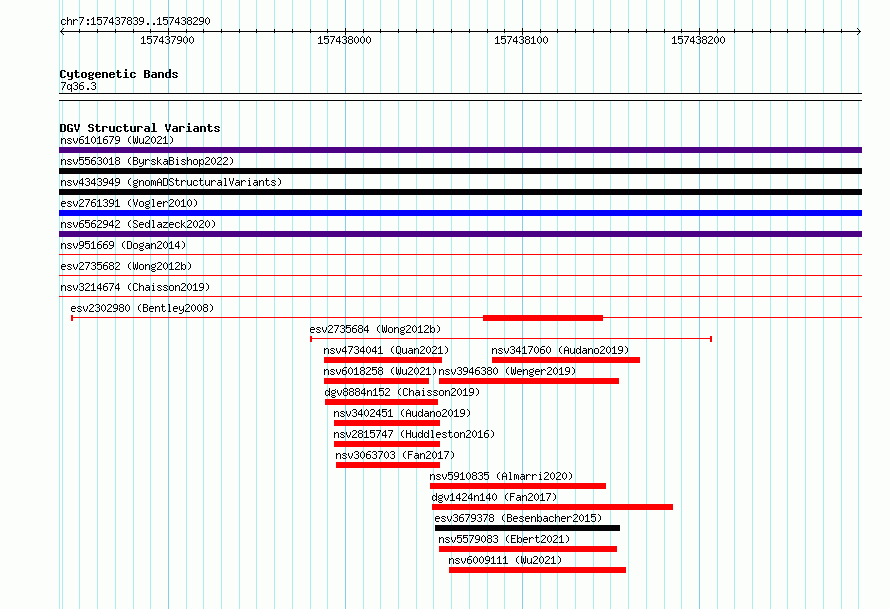Open nsv3946380 (Wenger2019) label
890x609 pixels.
[507, 371]
